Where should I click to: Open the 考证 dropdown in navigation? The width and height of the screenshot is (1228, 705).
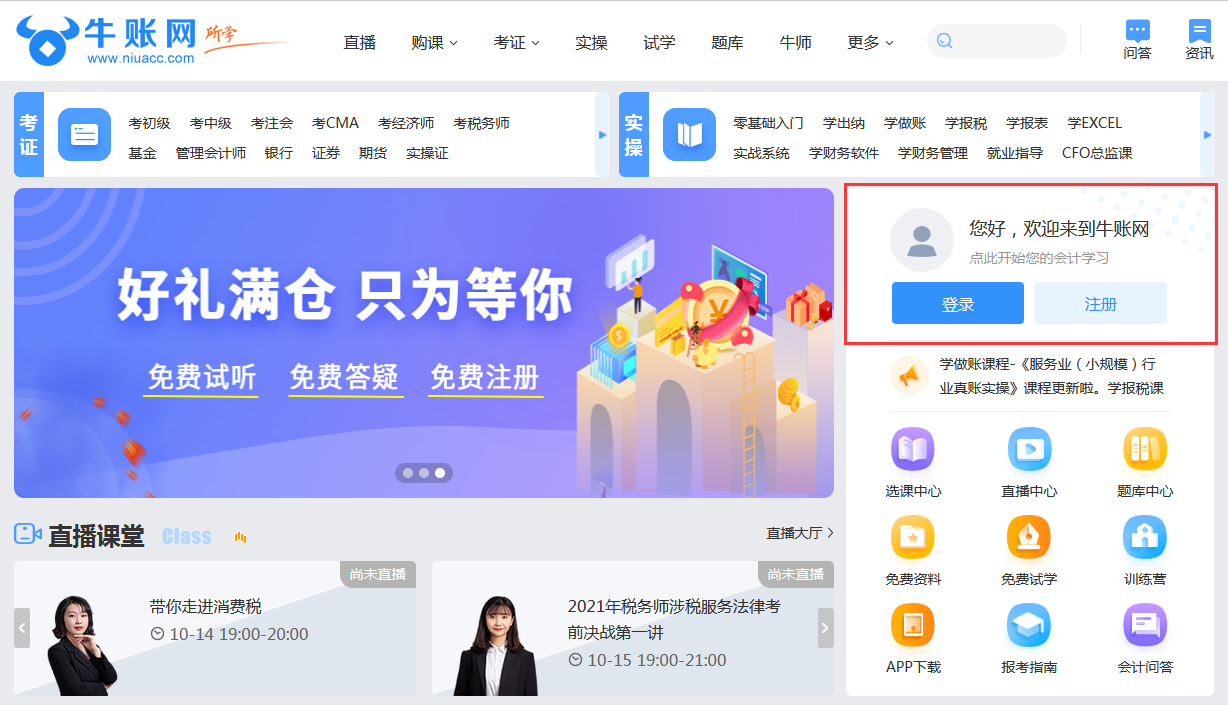coord(516,42)
